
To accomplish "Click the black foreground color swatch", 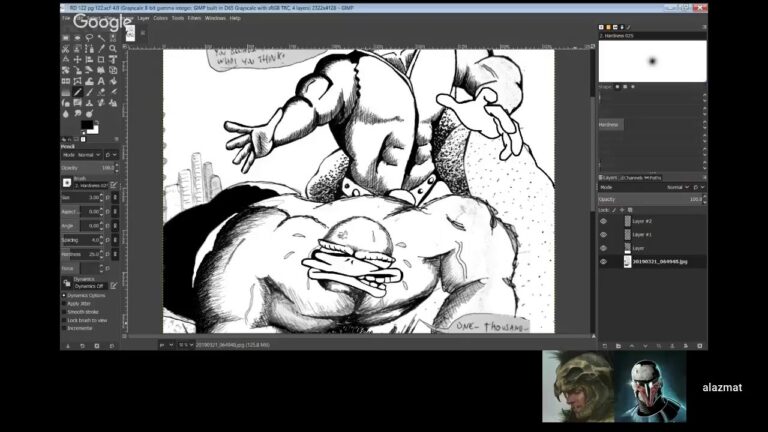I will coord(87,124).
